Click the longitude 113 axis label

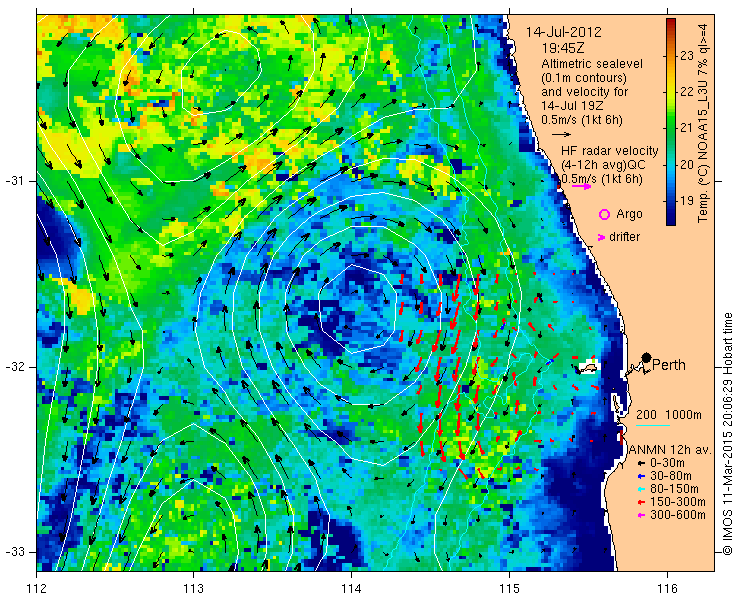193,589
